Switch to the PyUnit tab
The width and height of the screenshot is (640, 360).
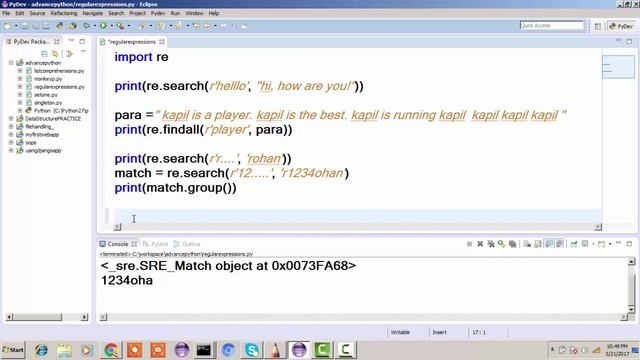156,244
